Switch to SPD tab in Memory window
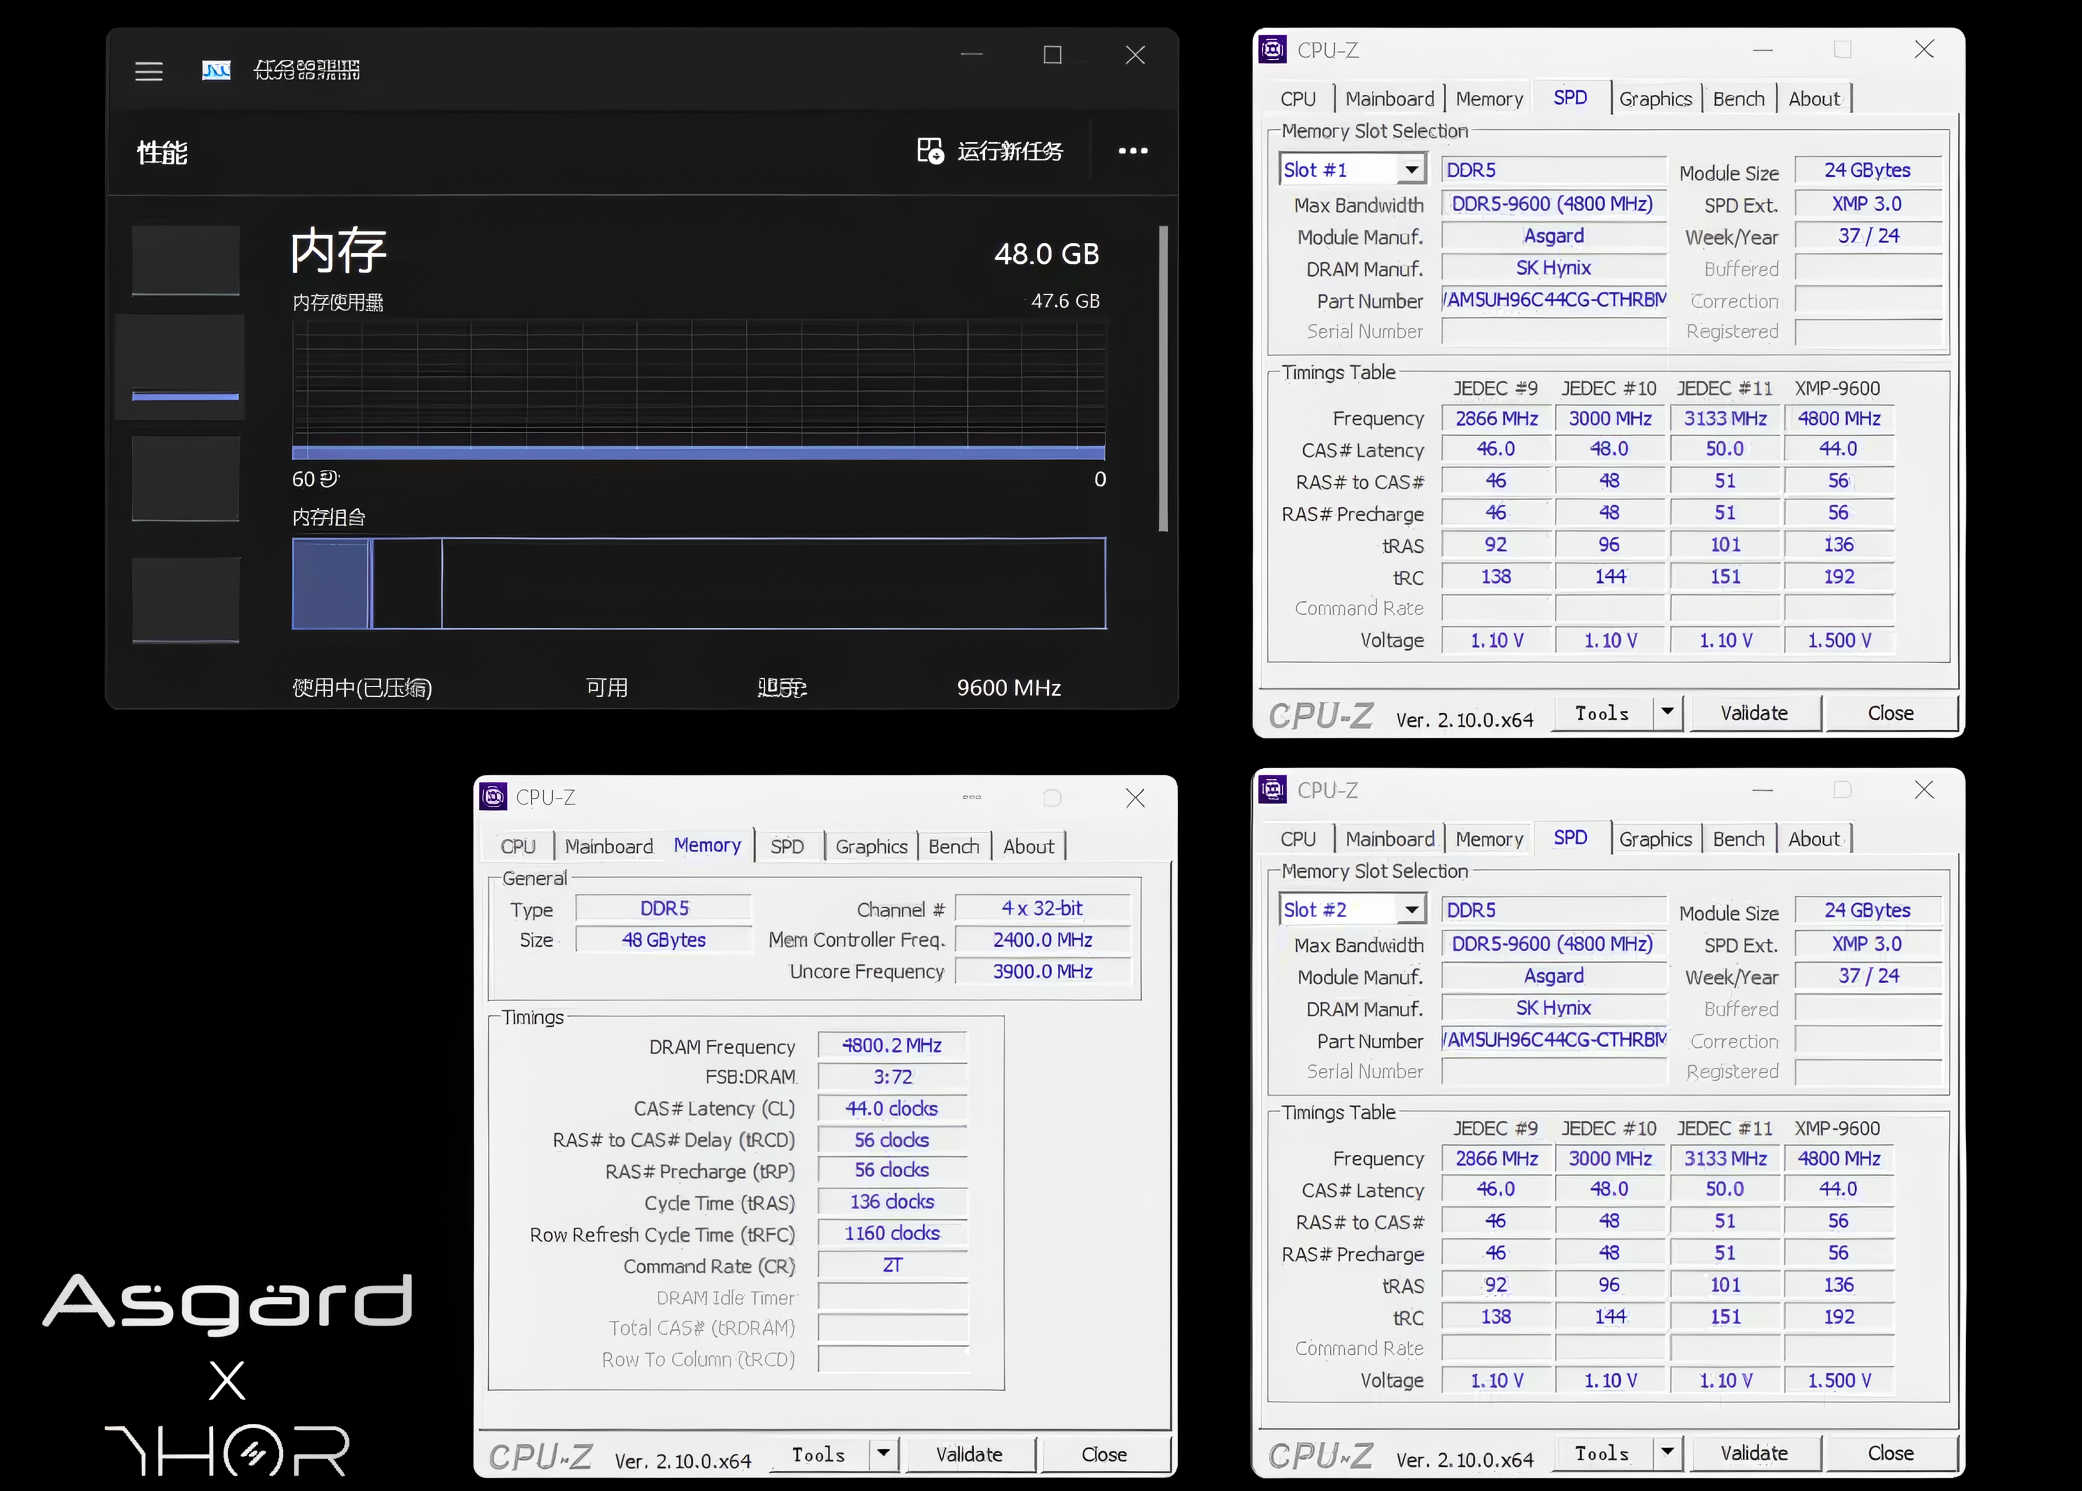The height and width of the screenshot is (1491, 2082). click(787, 847)
